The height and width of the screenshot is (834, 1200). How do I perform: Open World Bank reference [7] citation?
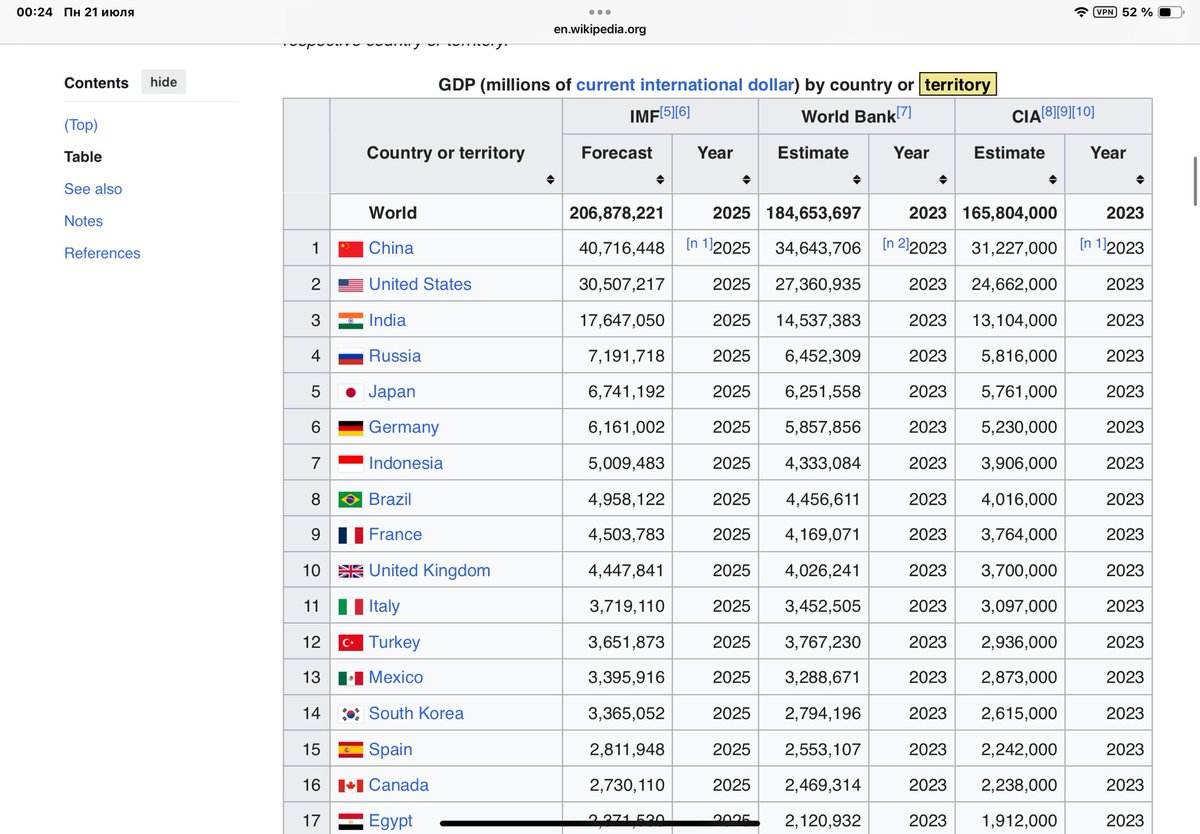pos(903,112)
